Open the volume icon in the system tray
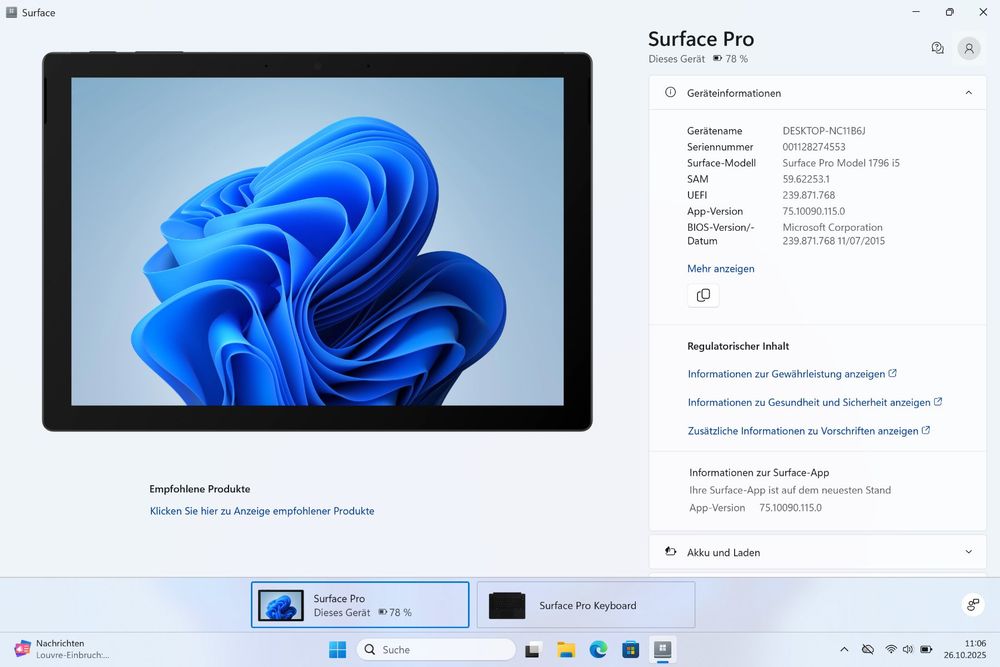Viewport: 1000px width, 667px height. 908,649
